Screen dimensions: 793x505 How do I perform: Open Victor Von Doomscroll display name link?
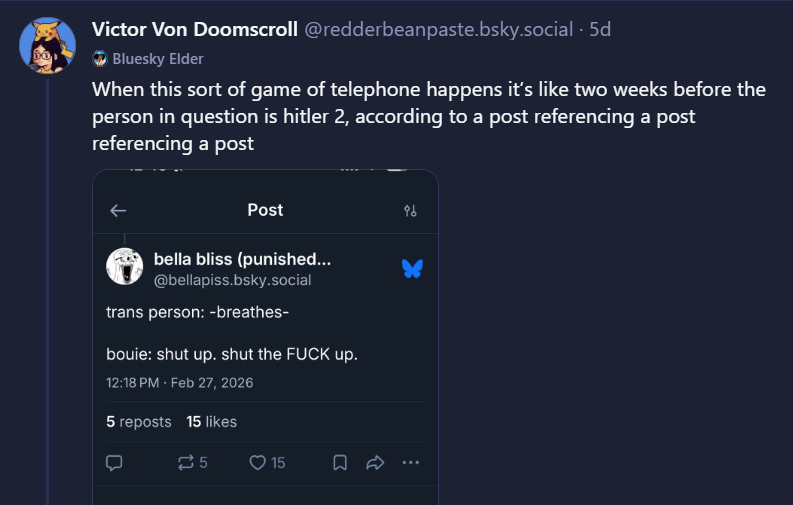click(195, 29)
